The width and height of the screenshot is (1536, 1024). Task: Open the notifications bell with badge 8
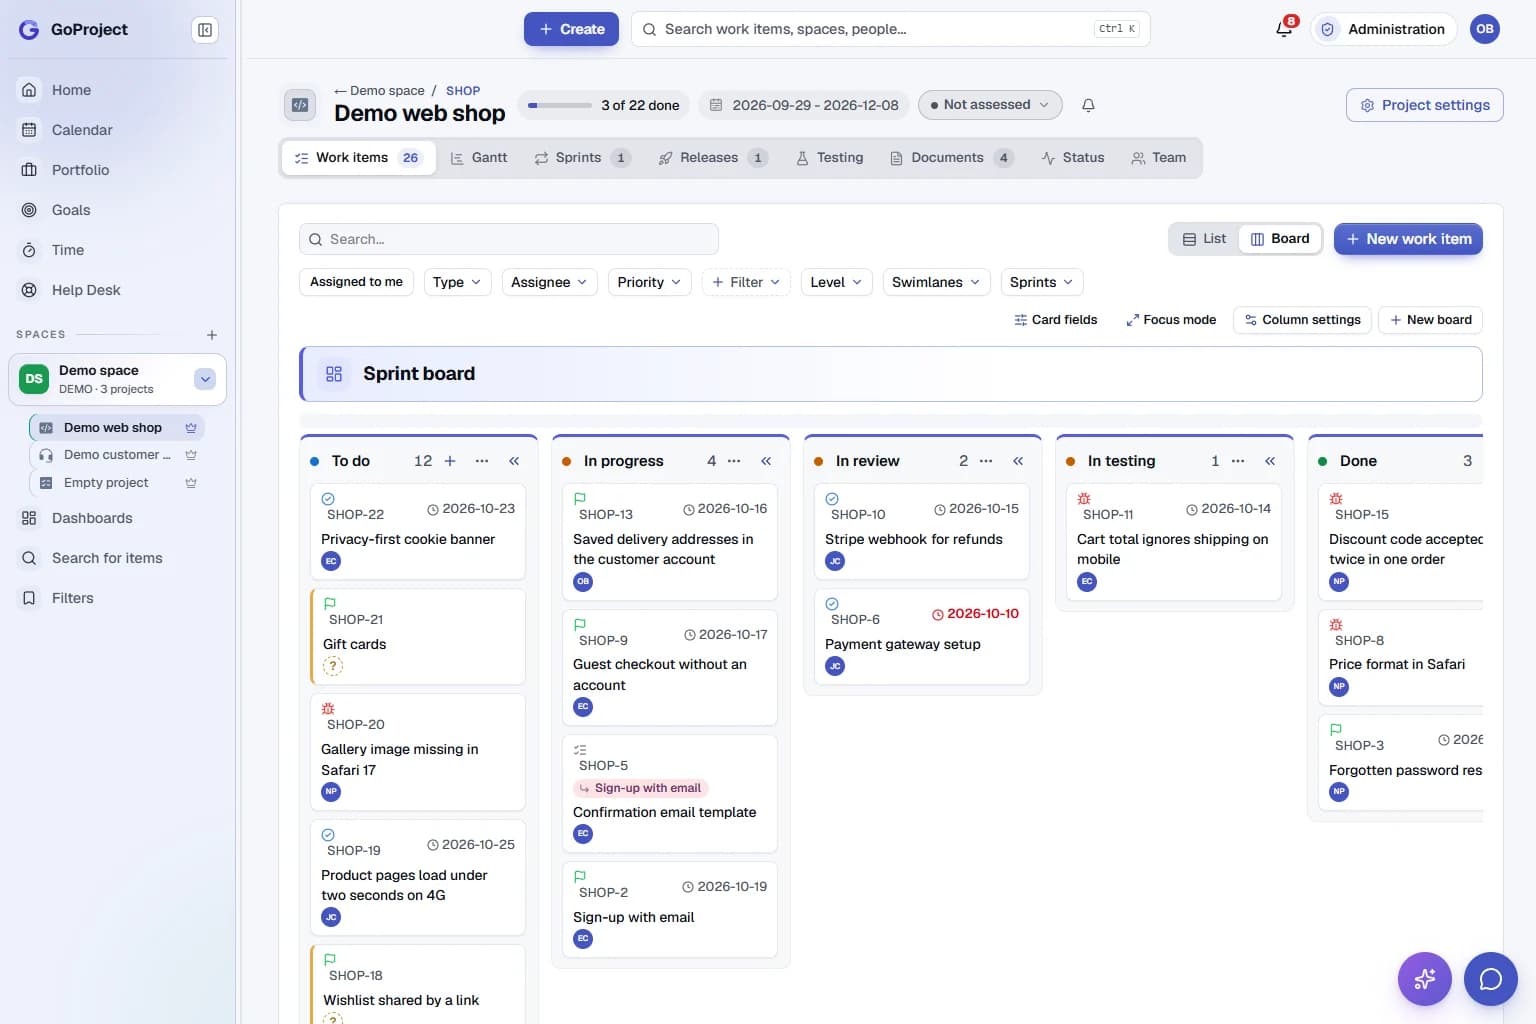click(x=1285, y=29)
